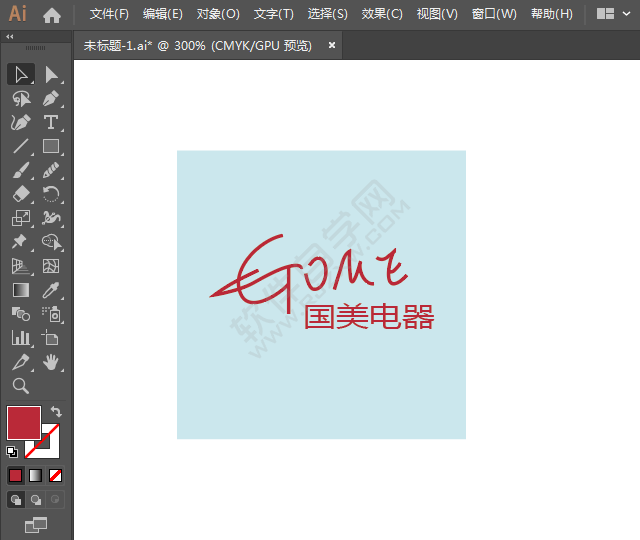The width and height of the screenshot is (640, 540).
Task: Select the Symbol Sprayer tool
Action: (x=51, y=314)
